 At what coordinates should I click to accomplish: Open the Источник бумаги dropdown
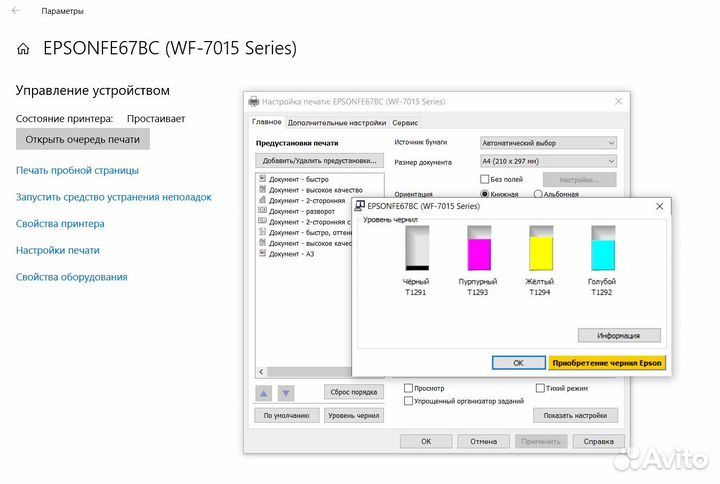(x=548, y=143)
